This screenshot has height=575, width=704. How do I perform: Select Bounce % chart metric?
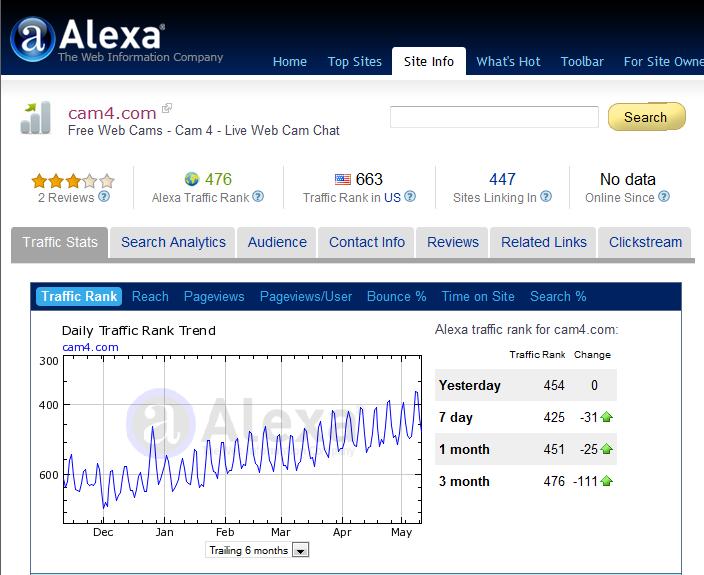[396, 296]
